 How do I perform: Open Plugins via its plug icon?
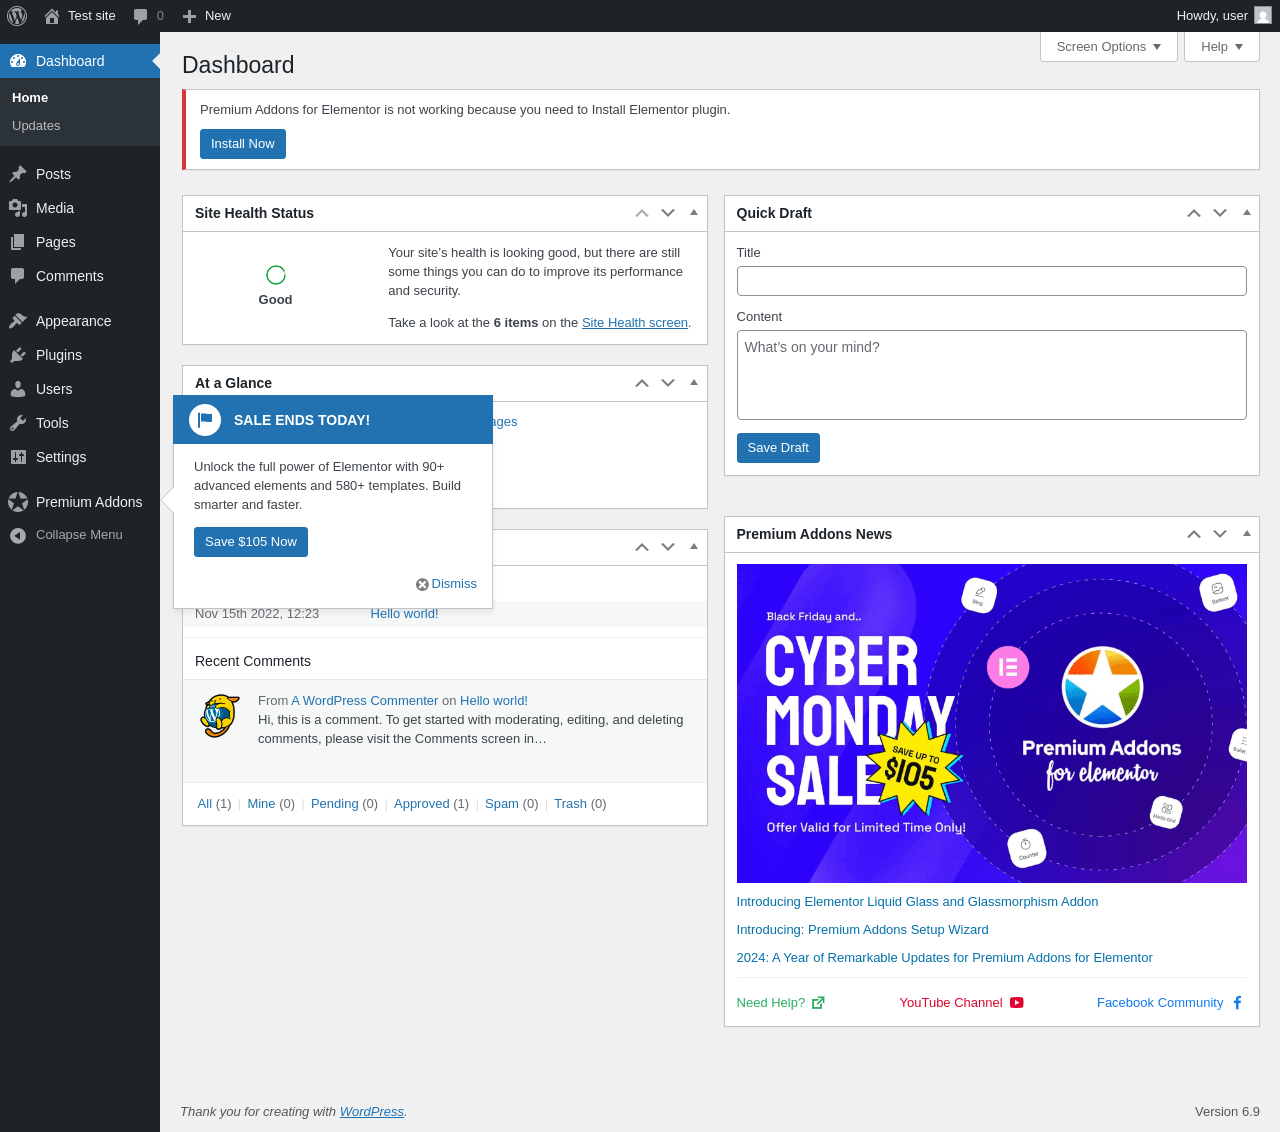click(x=18, y=355)
